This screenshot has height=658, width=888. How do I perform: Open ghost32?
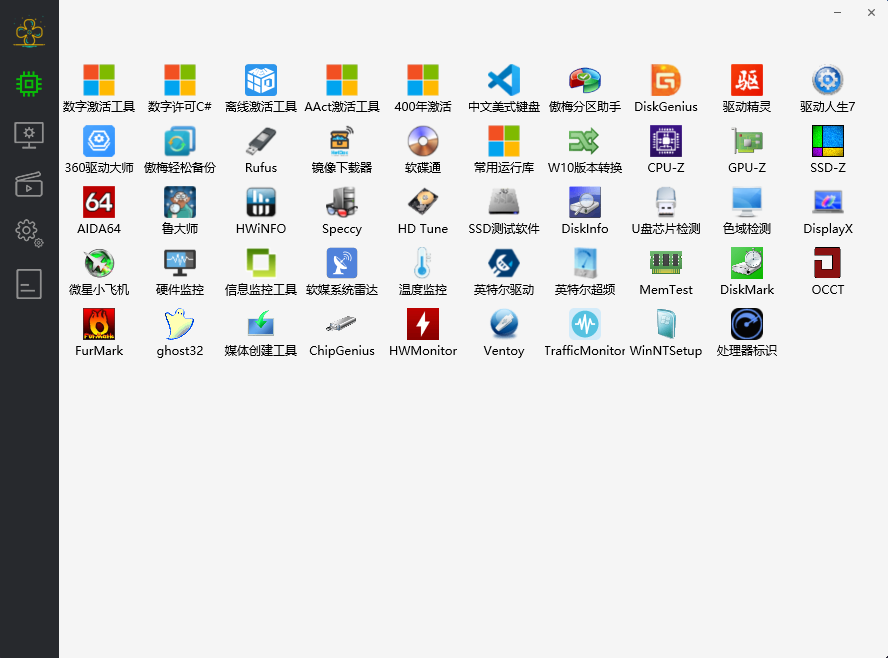pos(180,334)
